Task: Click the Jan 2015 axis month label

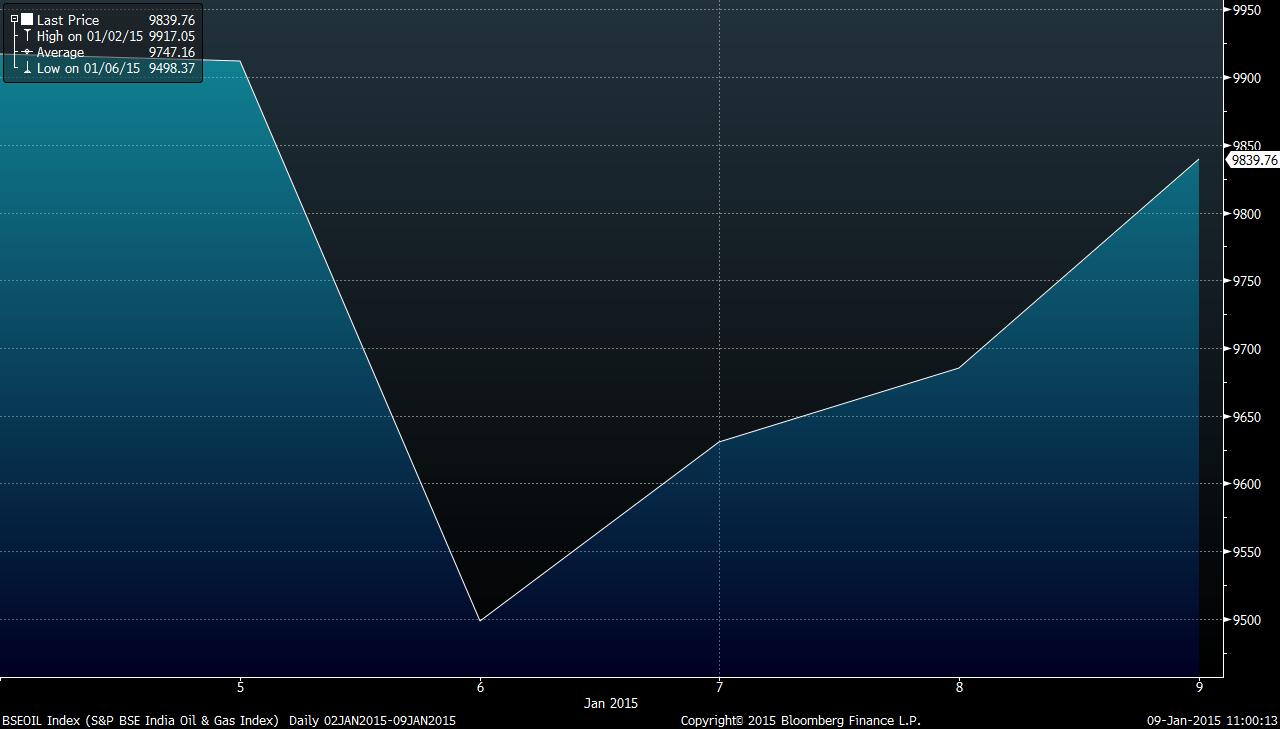Action: (x=610, y=704)
